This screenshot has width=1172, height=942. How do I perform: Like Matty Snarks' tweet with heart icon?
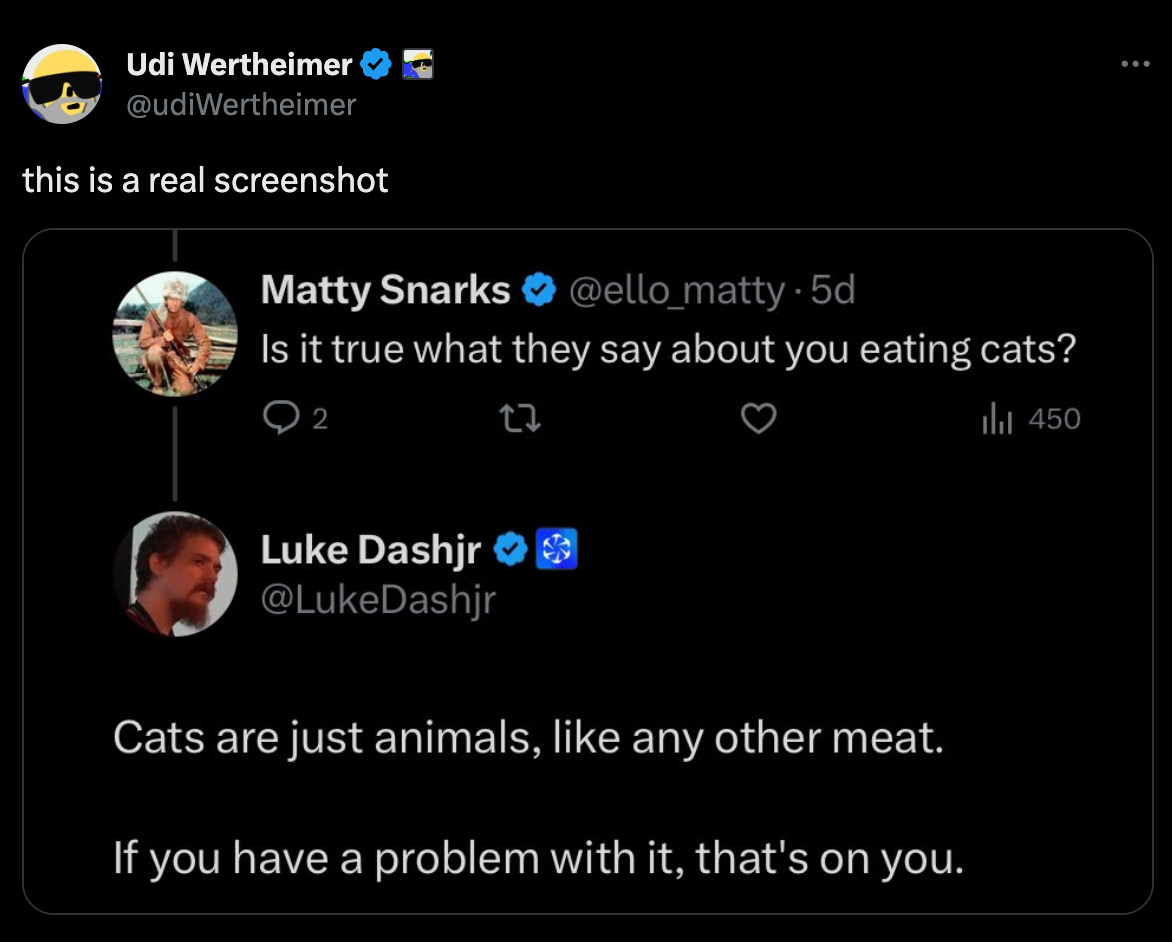(x=759, y=420)
